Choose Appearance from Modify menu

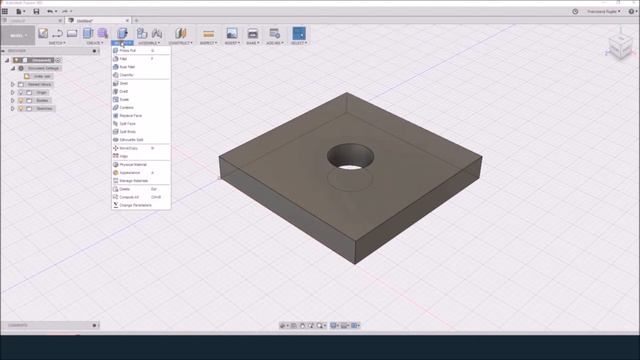[x=141, y=173]
